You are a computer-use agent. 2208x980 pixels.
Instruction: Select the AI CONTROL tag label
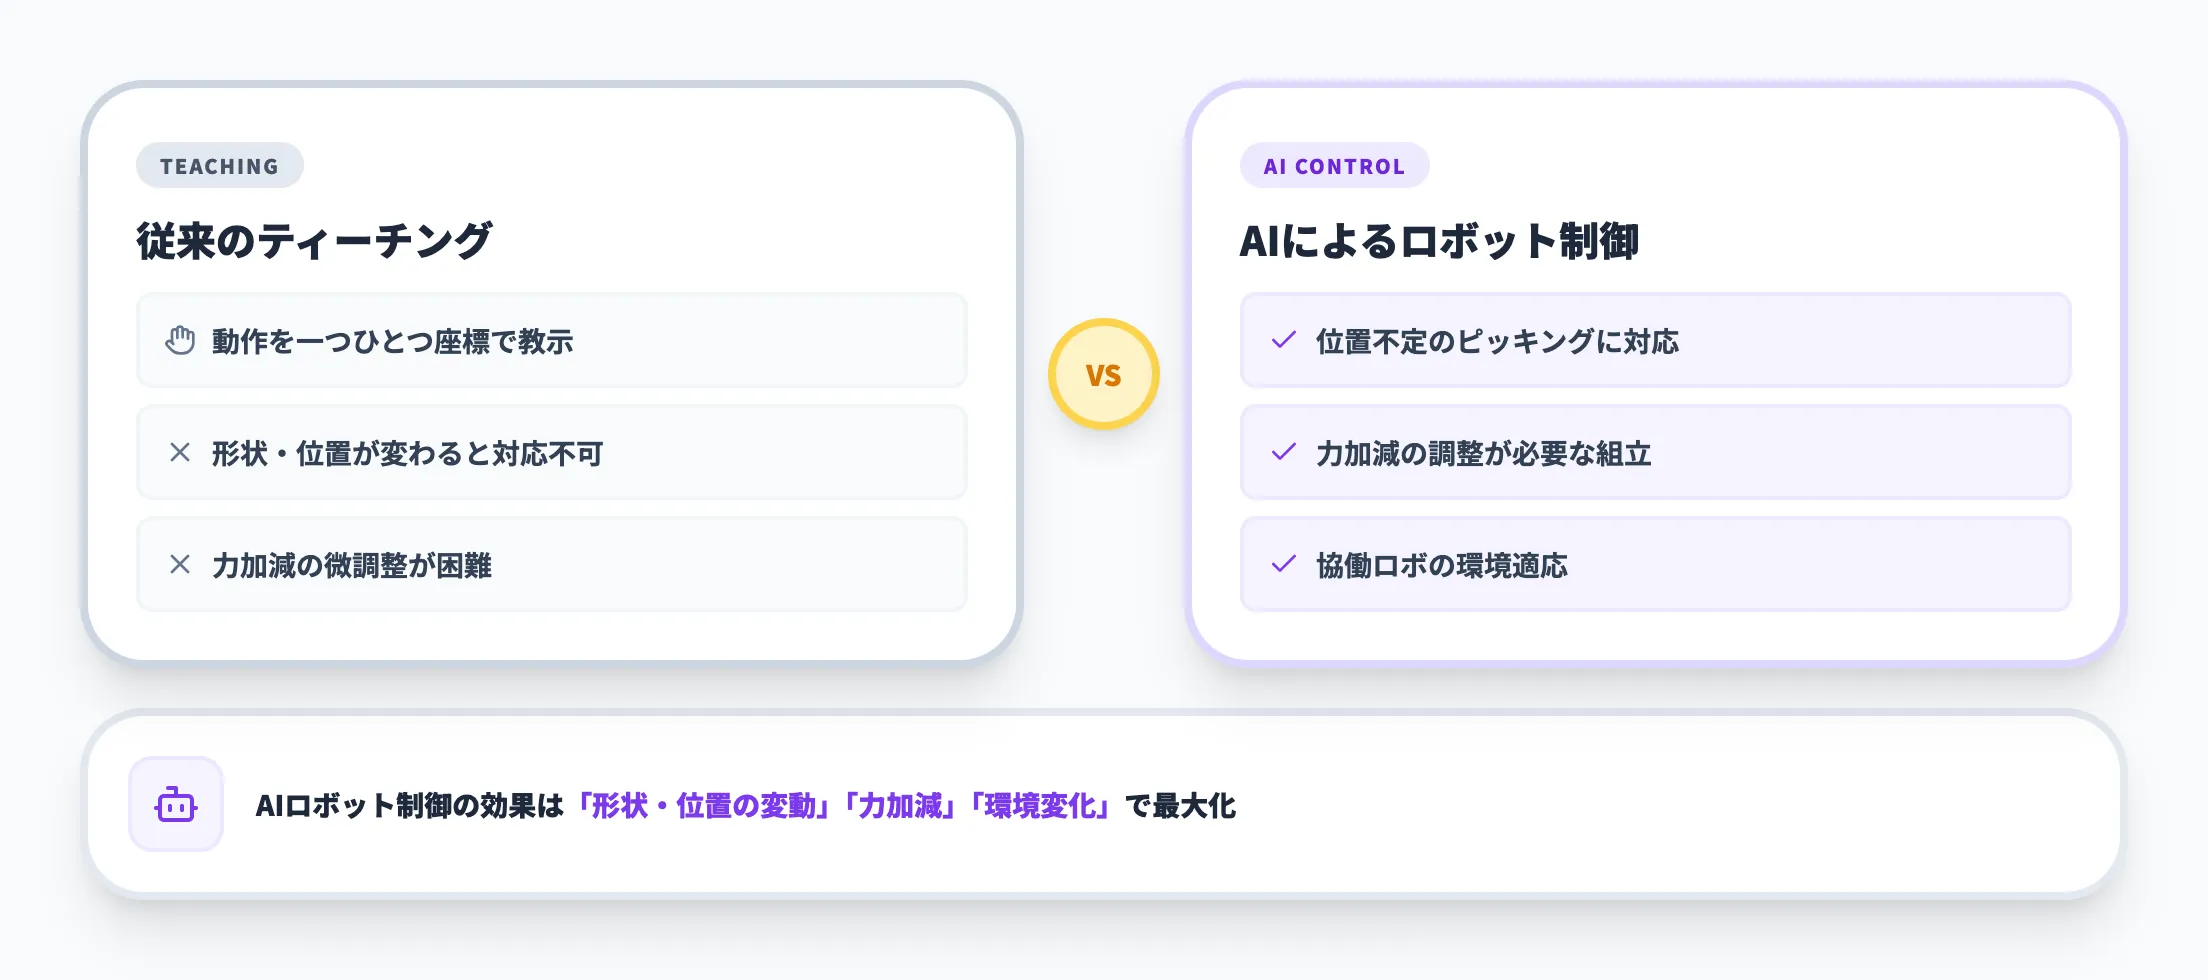[x=1334, y=166]
